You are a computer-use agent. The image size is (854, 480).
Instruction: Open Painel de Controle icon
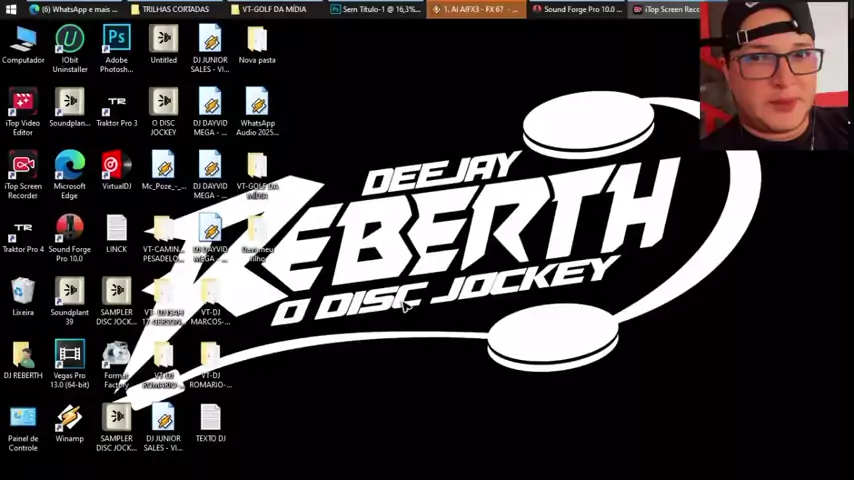(x=22, y=418)
